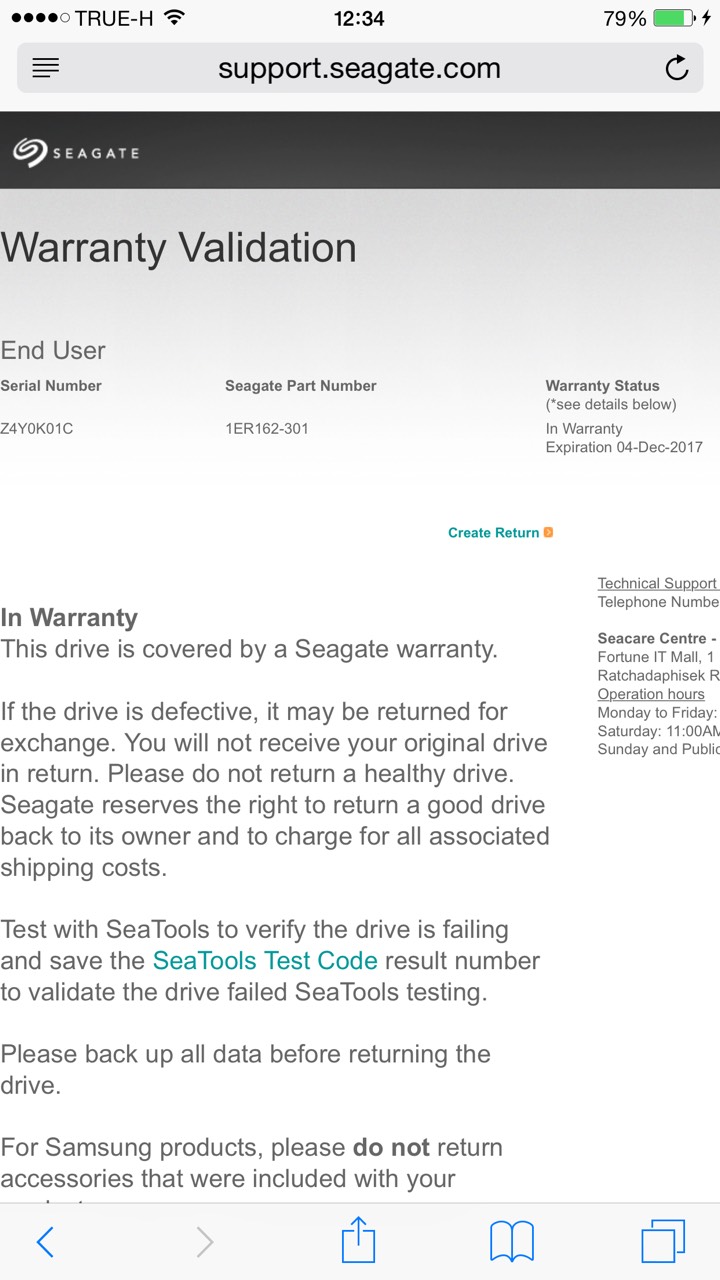Tap the battery indicator in the status bar

[x=675, y=18]
